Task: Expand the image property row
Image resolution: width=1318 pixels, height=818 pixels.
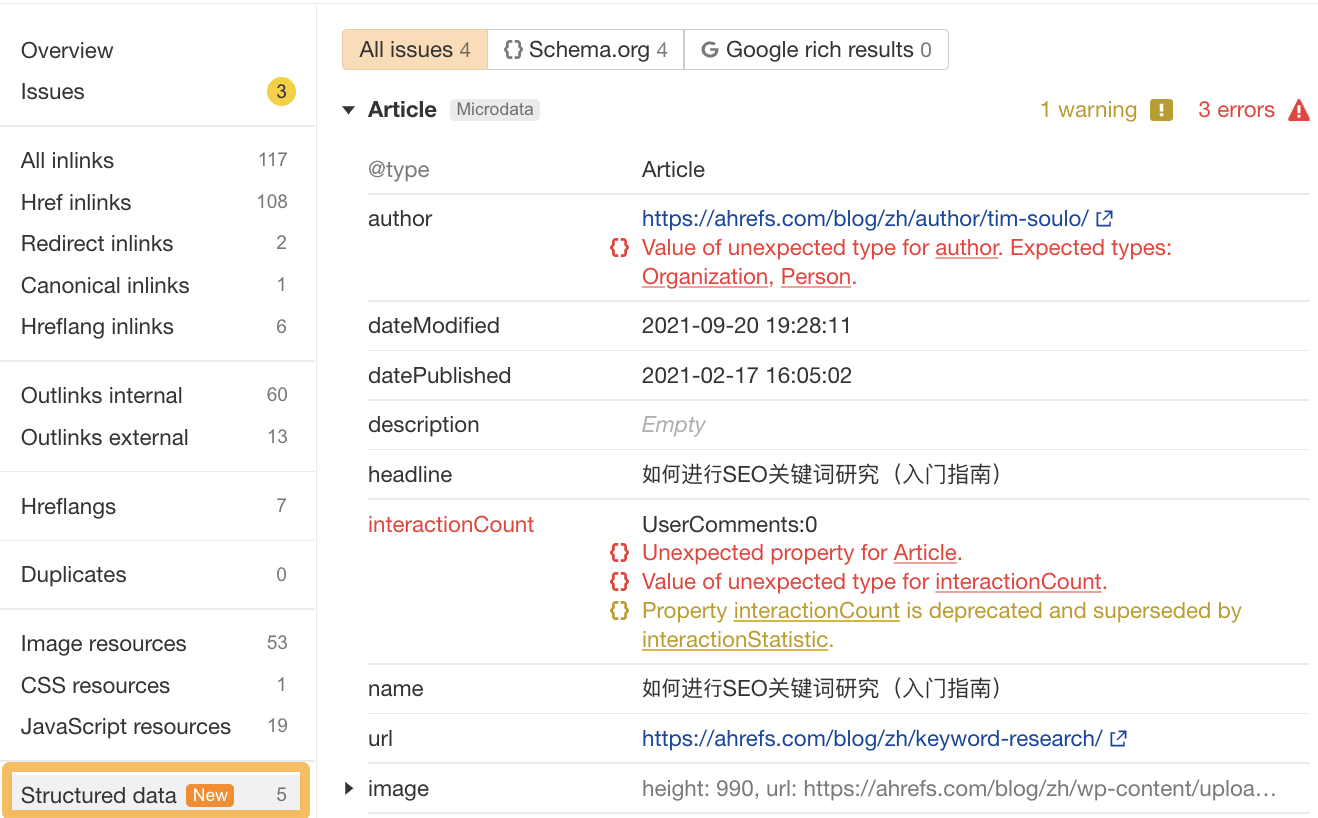Action: (x=347, y=788)
